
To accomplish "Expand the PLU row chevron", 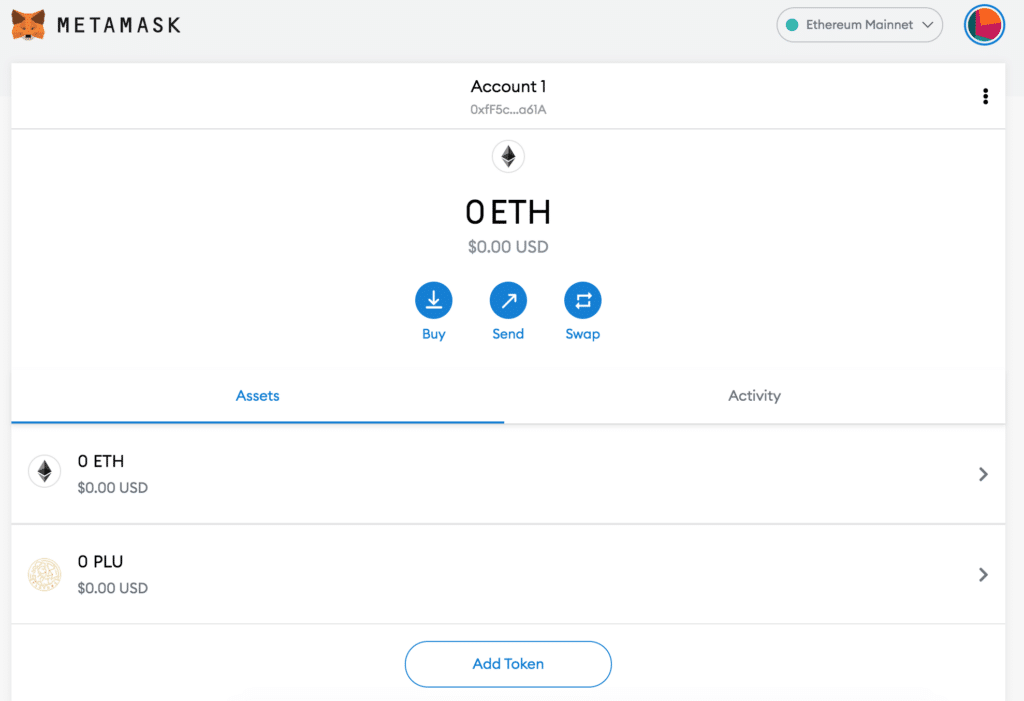I will pos(983,575).
